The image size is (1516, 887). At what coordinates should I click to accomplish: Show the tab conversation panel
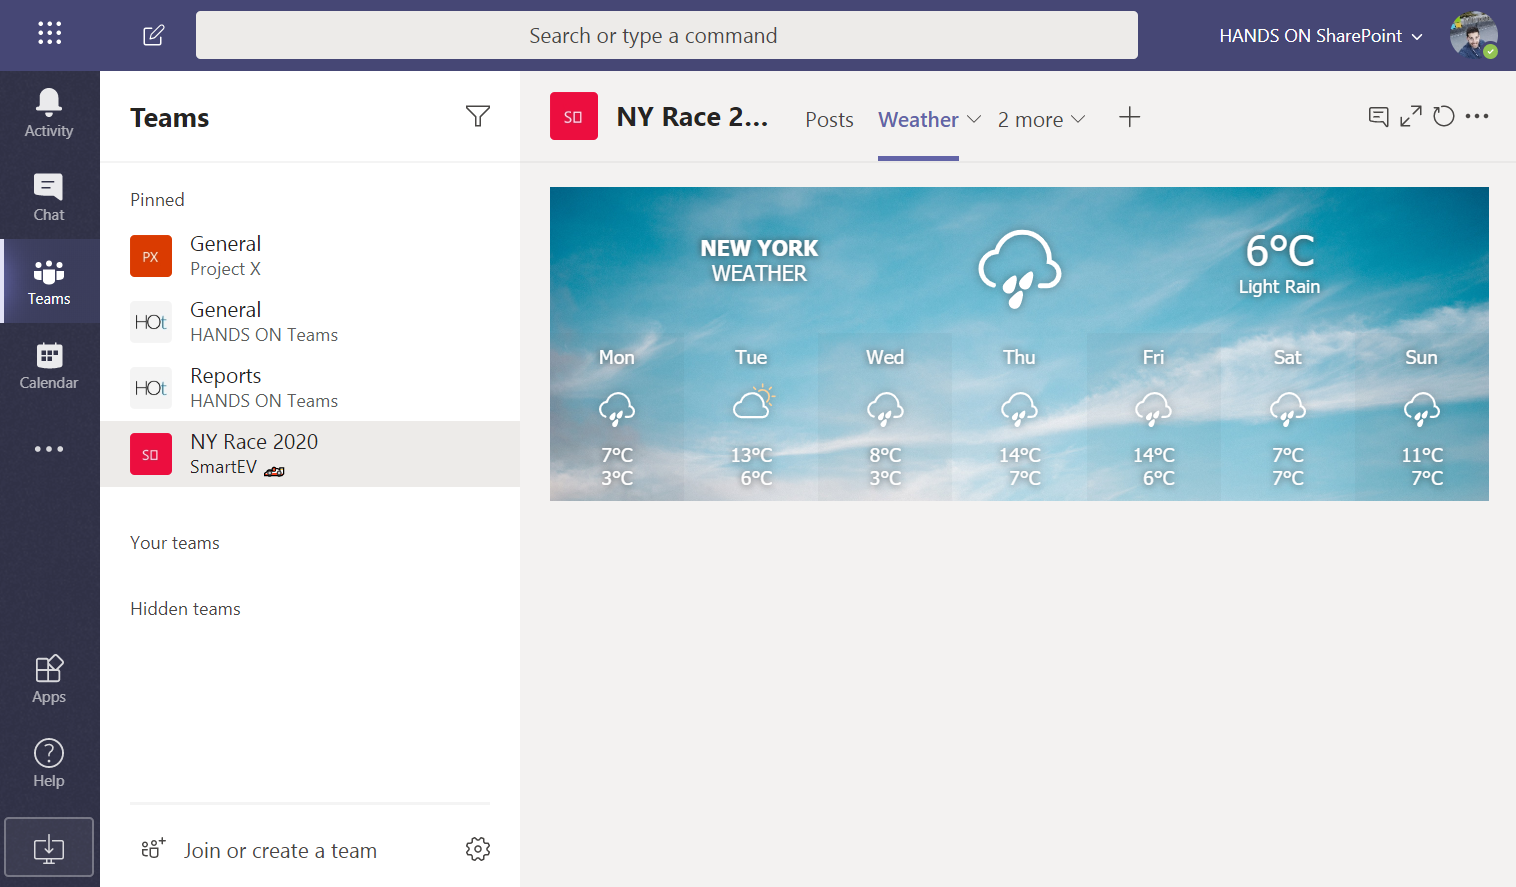[1378, 117]
